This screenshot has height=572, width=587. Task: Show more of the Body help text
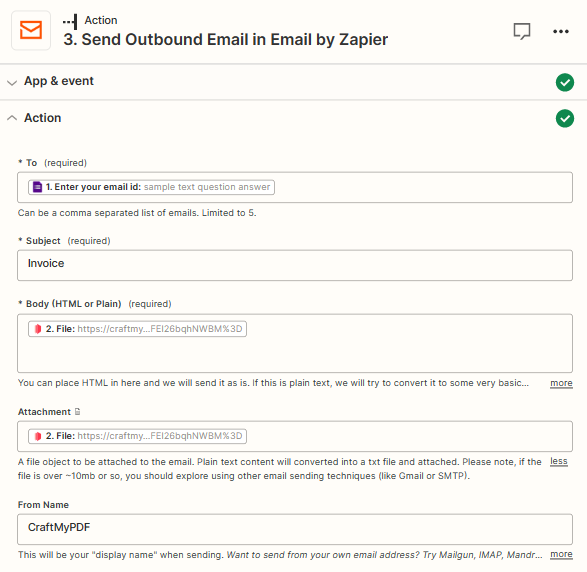pos(561,383)
